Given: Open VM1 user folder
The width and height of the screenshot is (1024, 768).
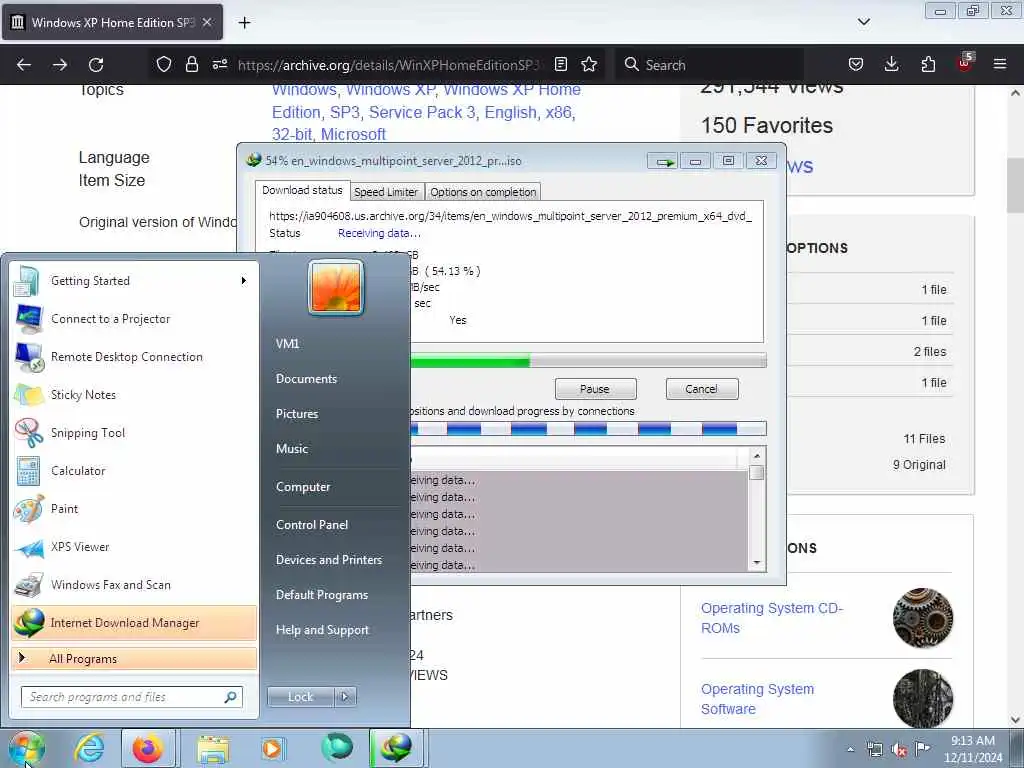Looking at the screenshot, I should coord(287,344).
